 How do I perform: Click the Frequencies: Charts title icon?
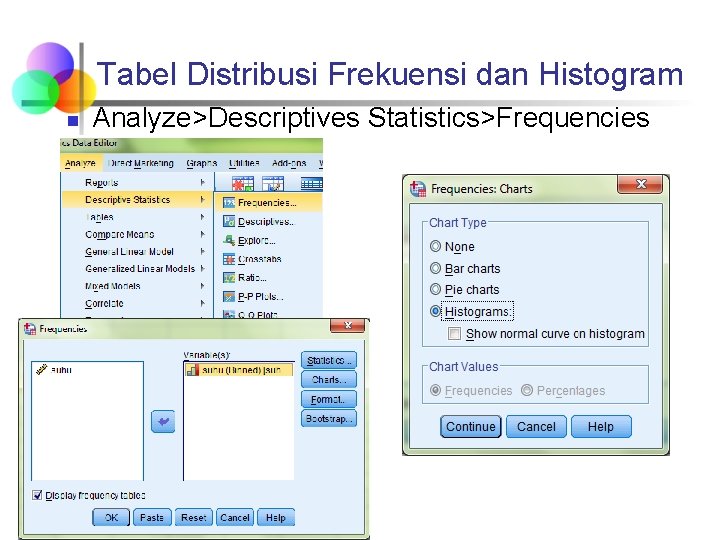[418, 189]
